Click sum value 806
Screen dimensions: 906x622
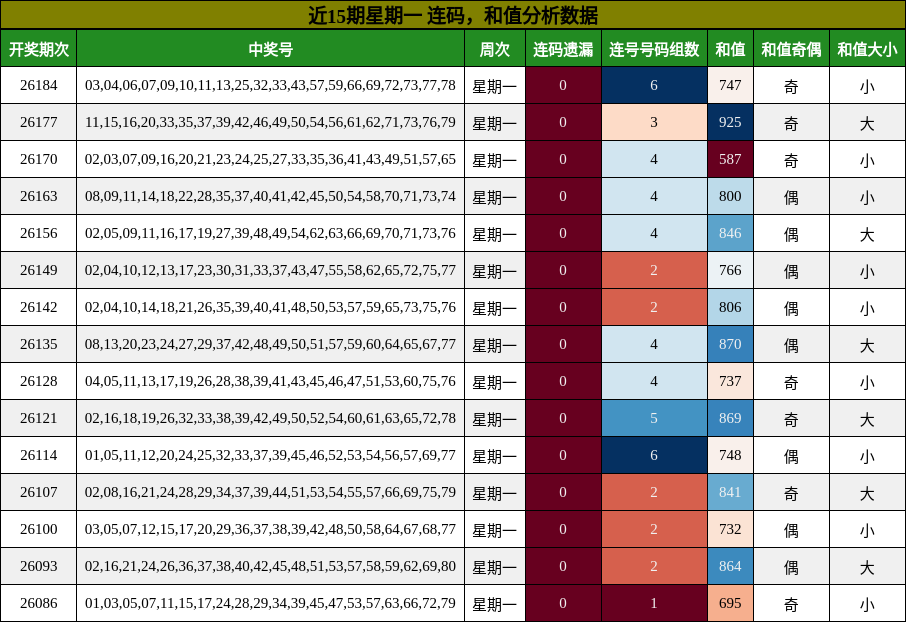pyautogui.click(x=730, y=308)
